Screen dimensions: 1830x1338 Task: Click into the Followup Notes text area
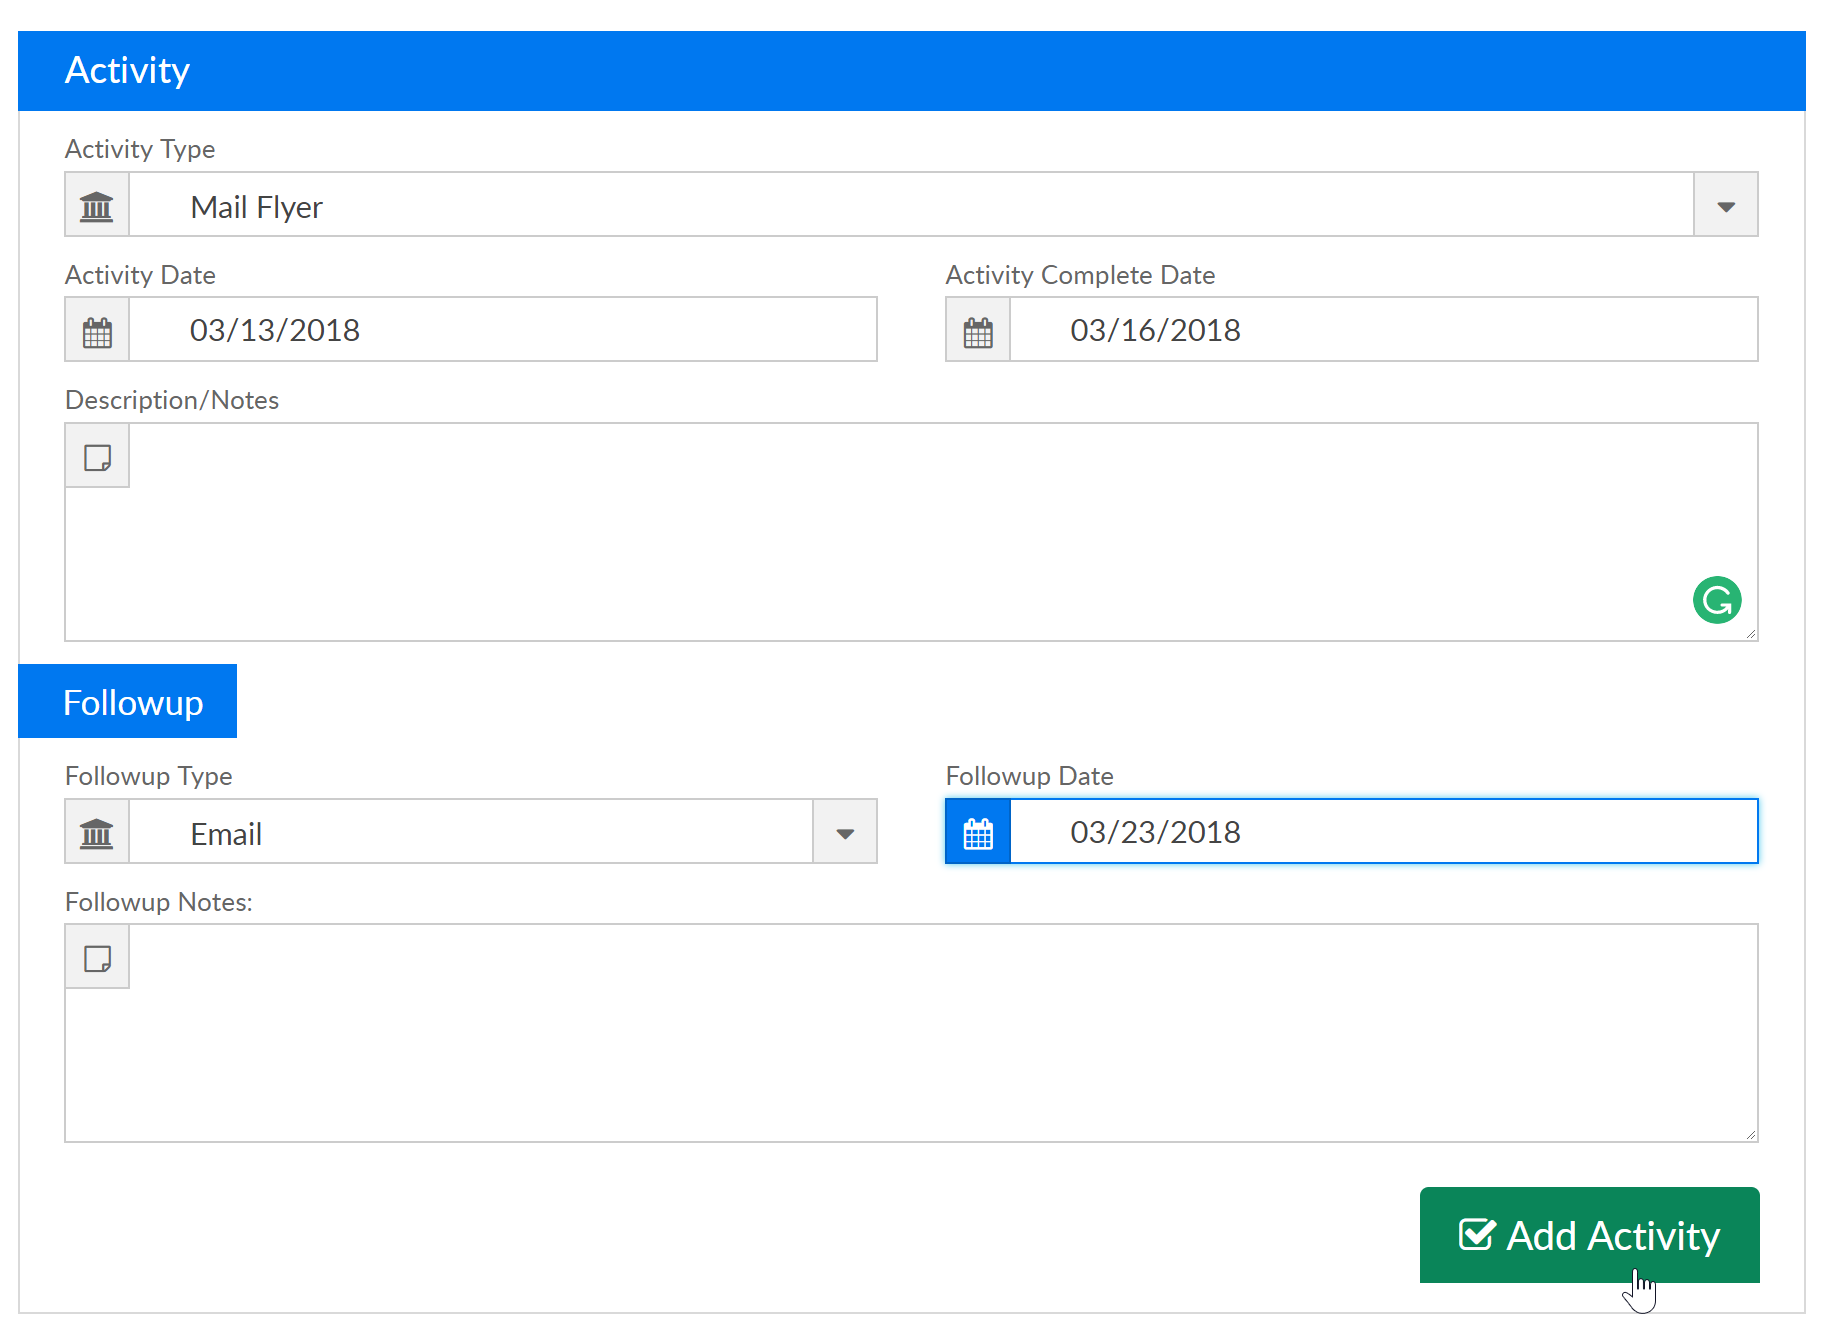(x=911, y=1033)
